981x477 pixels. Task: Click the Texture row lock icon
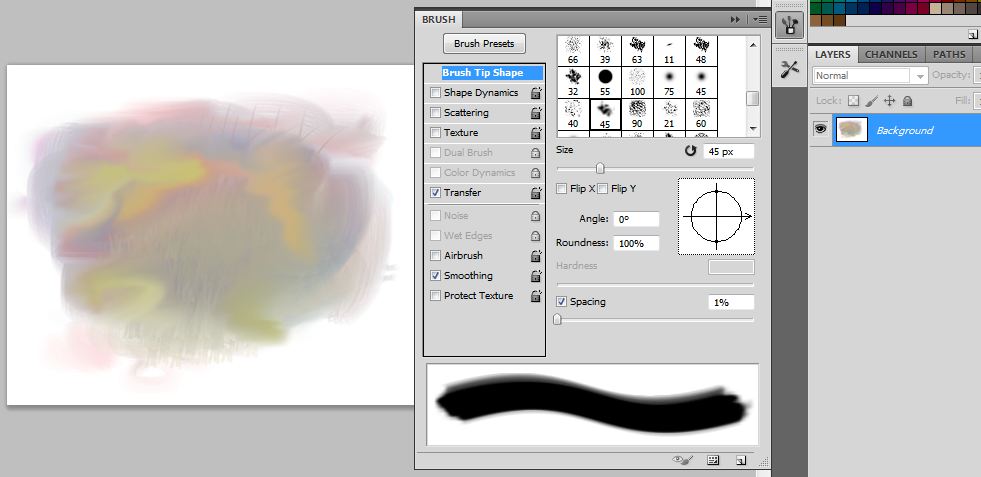(536, 133)
